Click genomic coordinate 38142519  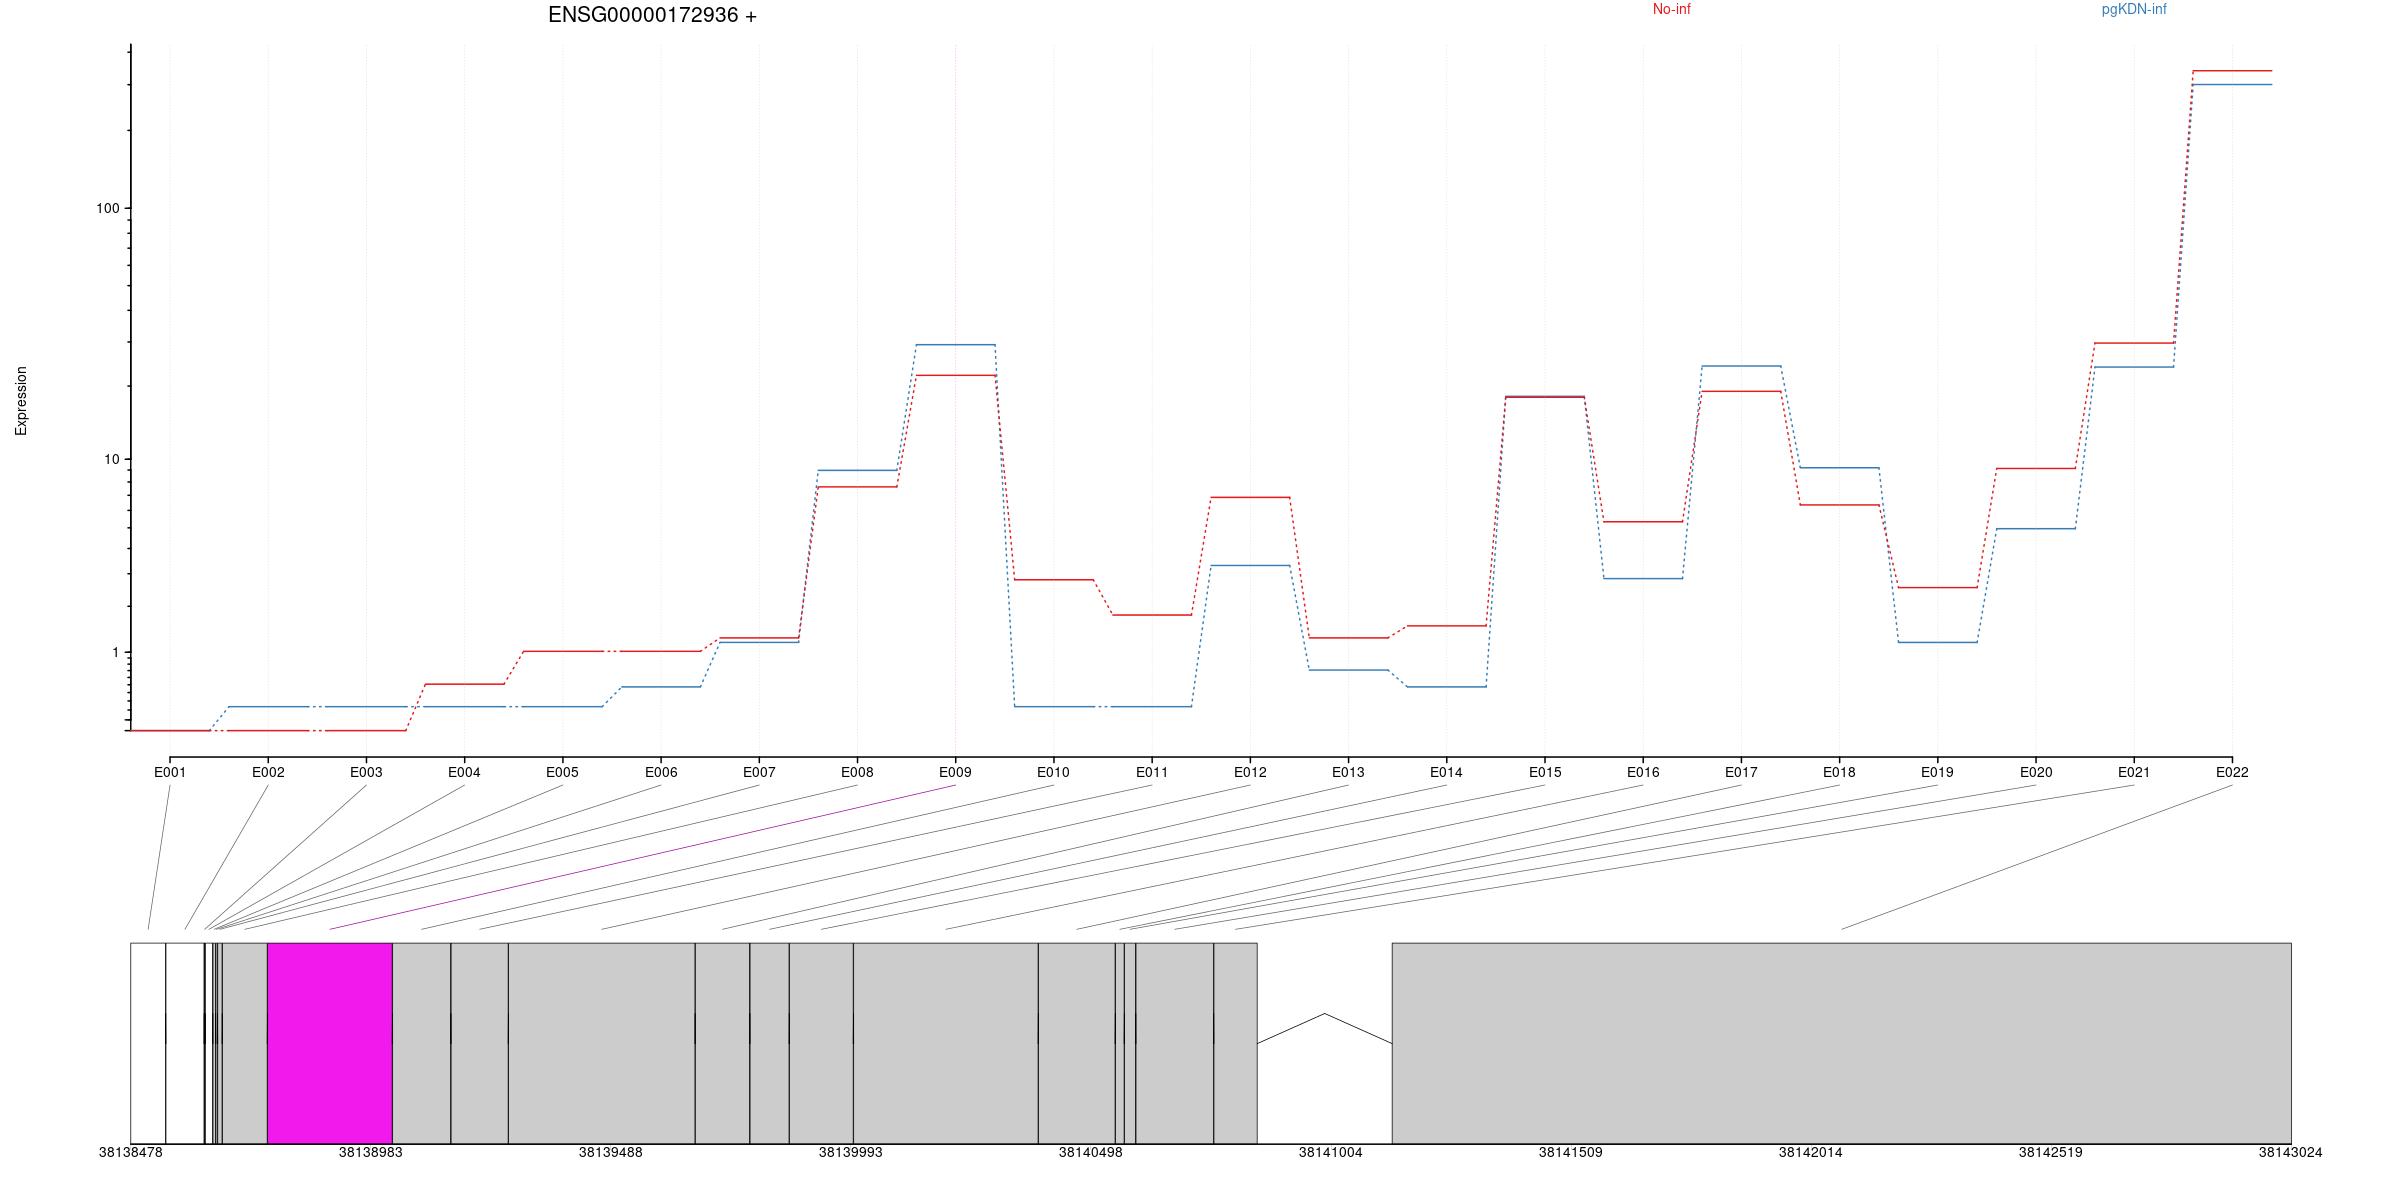pyautogui.click(x=2050, y=1152)
